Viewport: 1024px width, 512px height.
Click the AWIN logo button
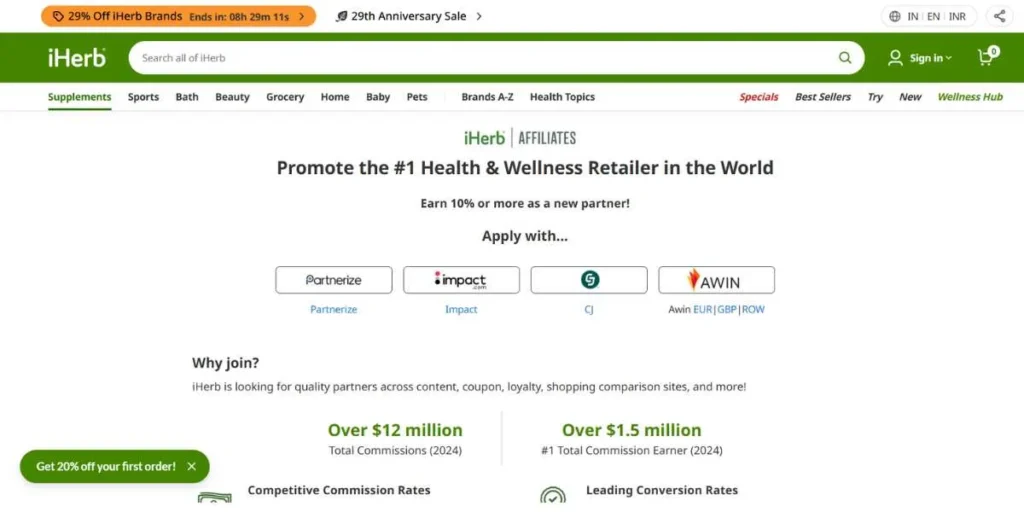coord(716,280)
